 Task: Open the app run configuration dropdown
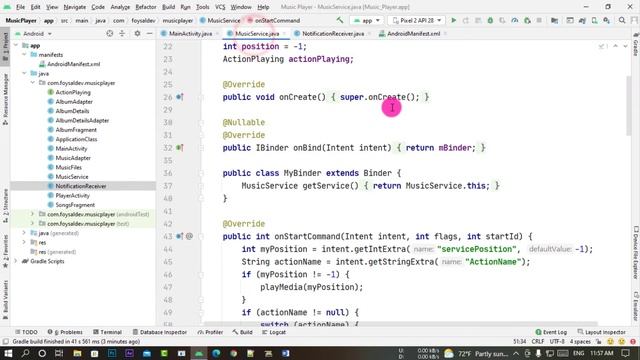pyautogui.click(x=367, y=20)
